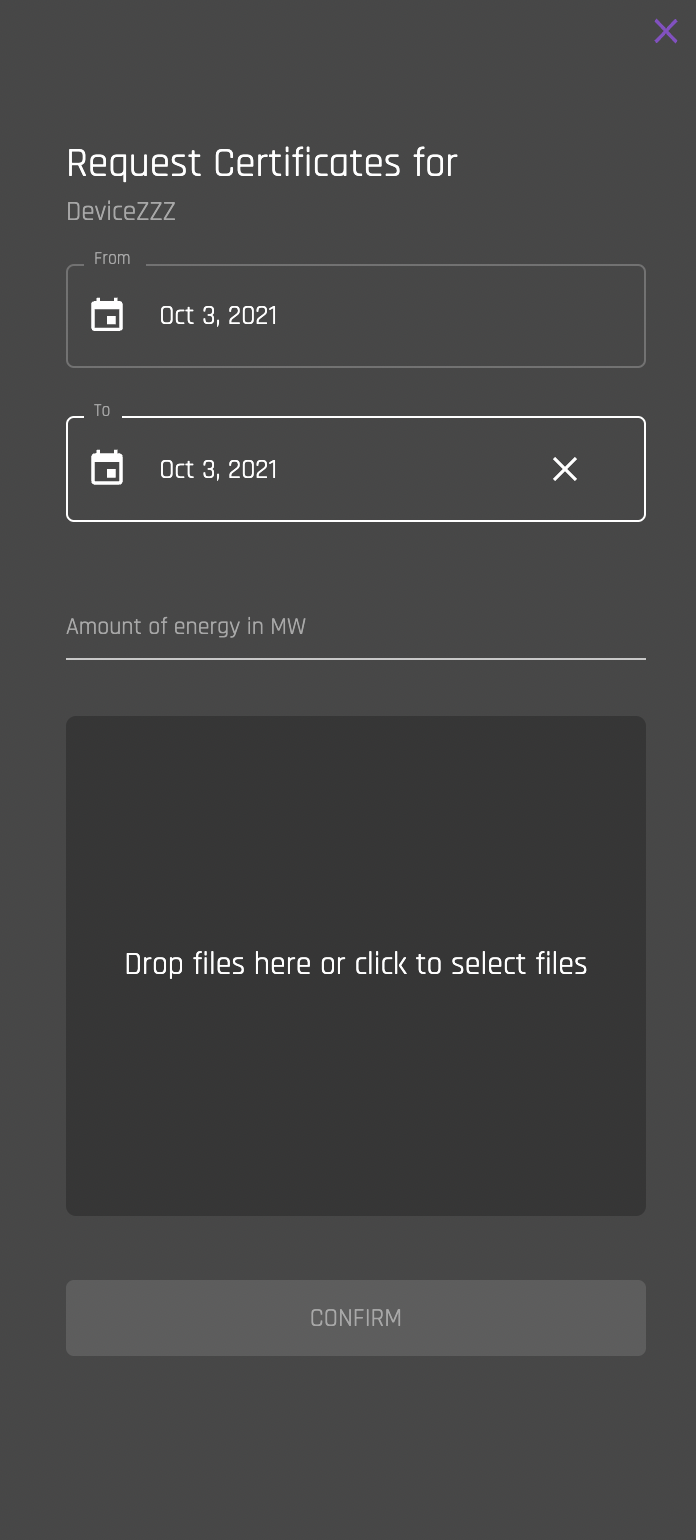This screenshot has width=696, height=1540.
Task: Click the Request Certificates for heading
Action: [x=262, y=163]
